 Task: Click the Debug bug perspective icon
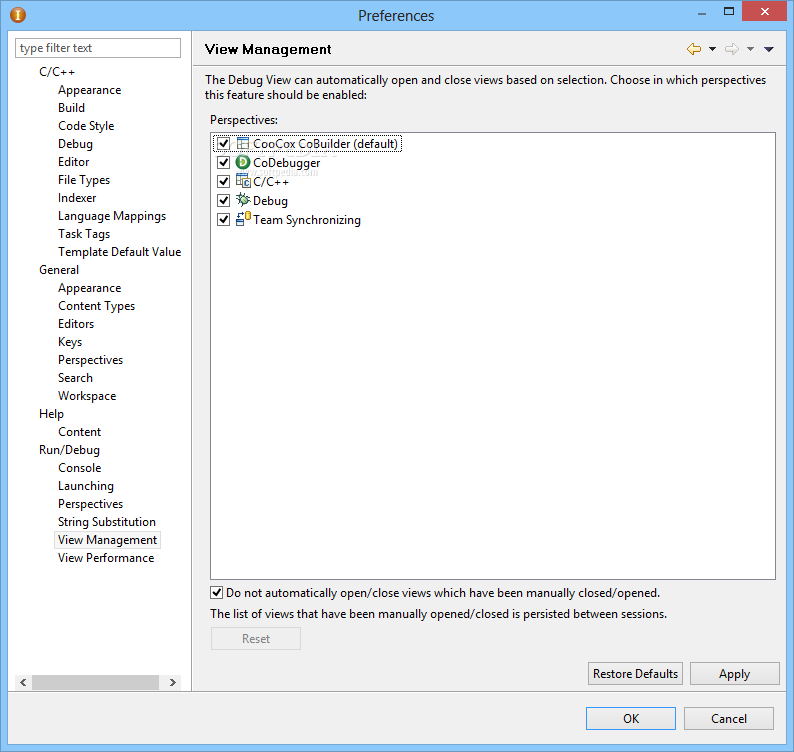pyautogui.click(x=243, y=200)
